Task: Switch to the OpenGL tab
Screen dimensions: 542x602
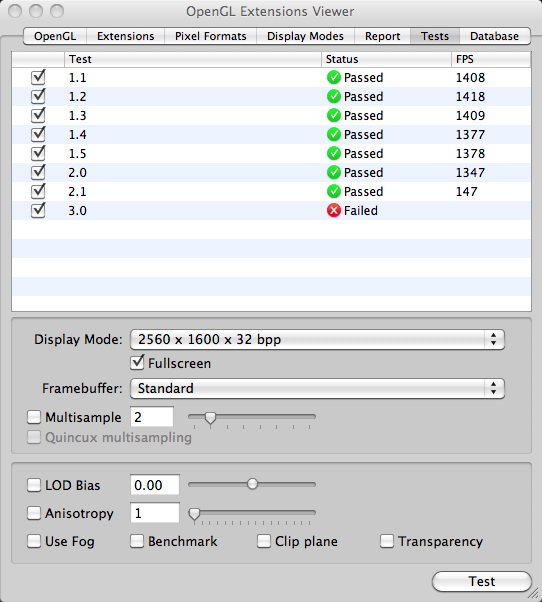Action: (x=55, y=36)
